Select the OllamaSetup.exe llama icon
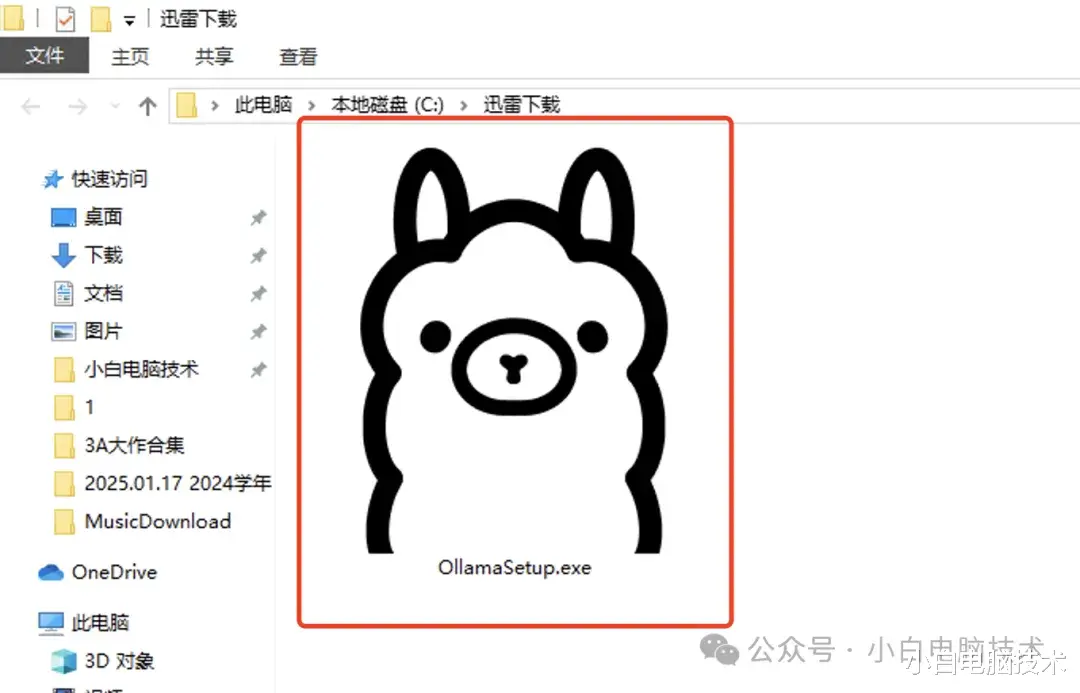The image size is (1080, 693). pyautogui.click(x=514, y=350)
